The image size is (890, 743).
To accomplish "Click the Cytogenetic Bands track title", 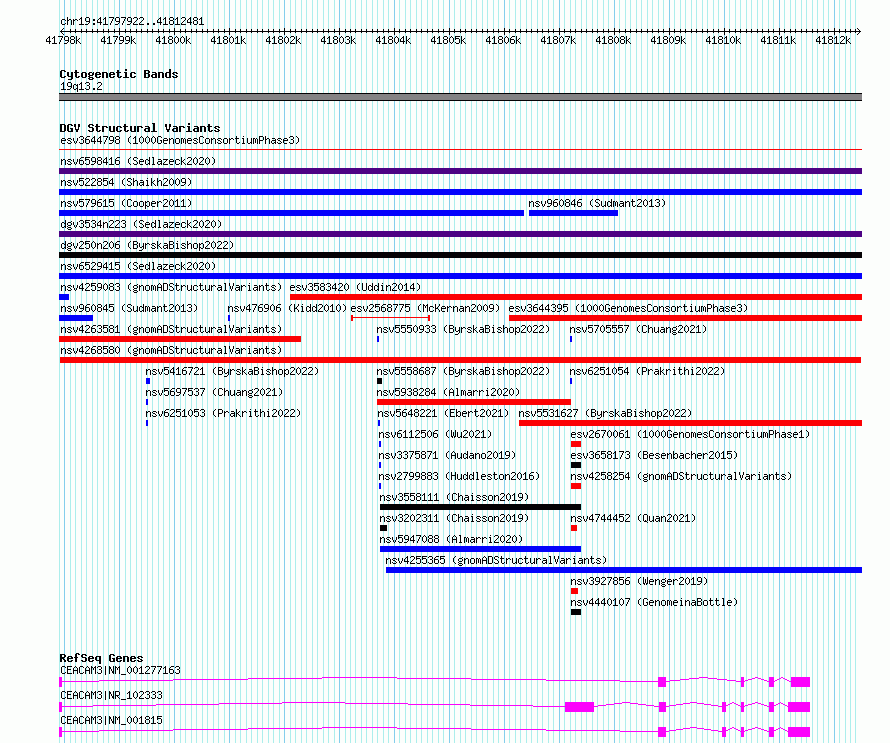I will coord(119,74).
